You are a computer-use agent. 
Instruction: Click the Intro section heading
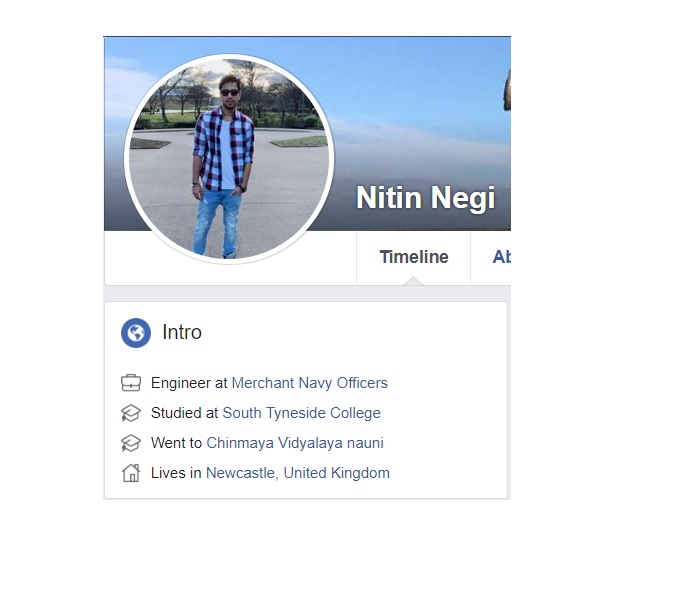[182, 332]
